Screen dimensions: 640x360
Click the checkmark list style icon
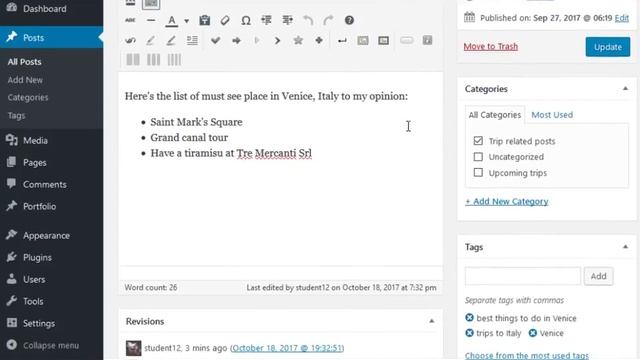coord(216,40)
